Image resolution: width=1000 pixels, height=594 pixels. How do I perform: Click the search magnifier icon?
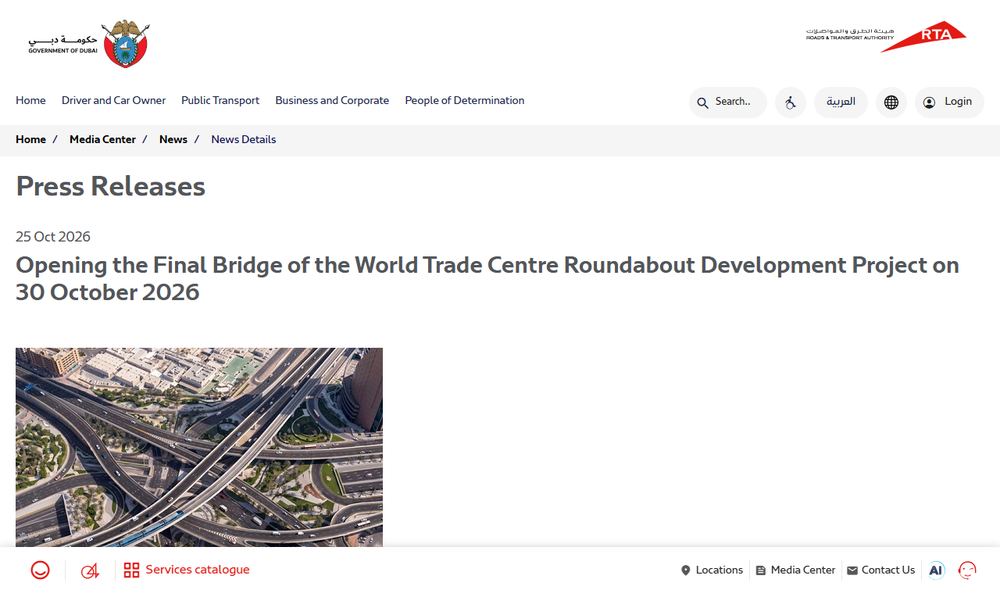pyautogui.click(x=702, y=103)
